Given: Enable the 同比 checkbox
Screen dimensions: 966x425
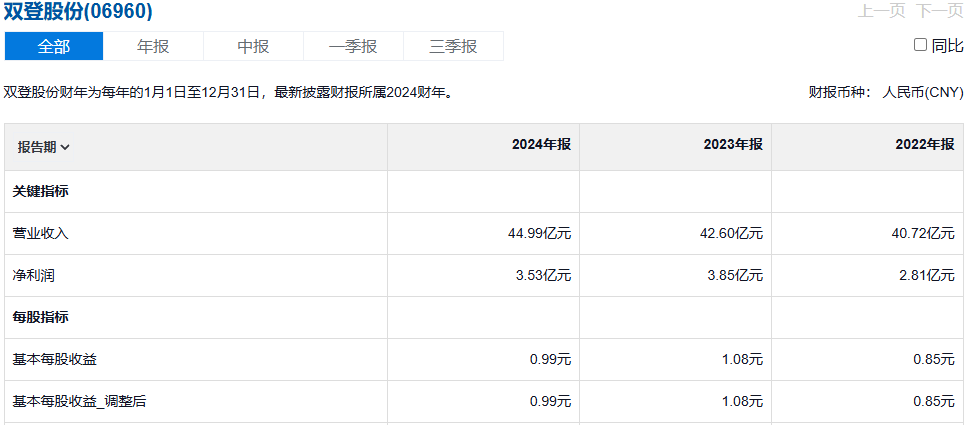Looking at the screenshot, I should click(920, 45).
